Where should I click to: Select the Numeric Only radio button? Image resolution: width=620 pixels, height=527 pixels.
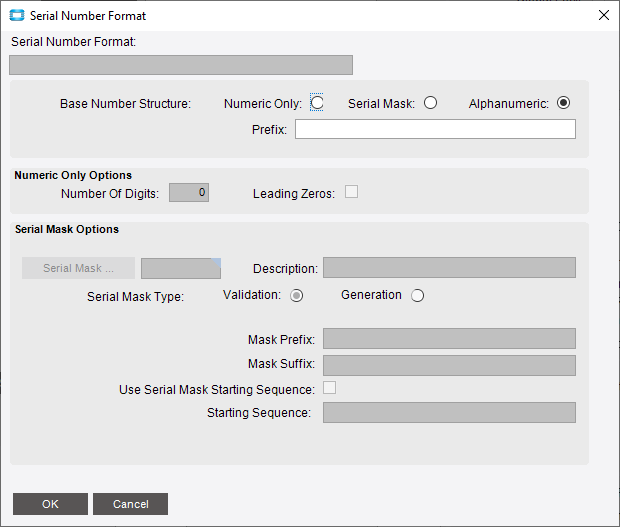[317, 103]
